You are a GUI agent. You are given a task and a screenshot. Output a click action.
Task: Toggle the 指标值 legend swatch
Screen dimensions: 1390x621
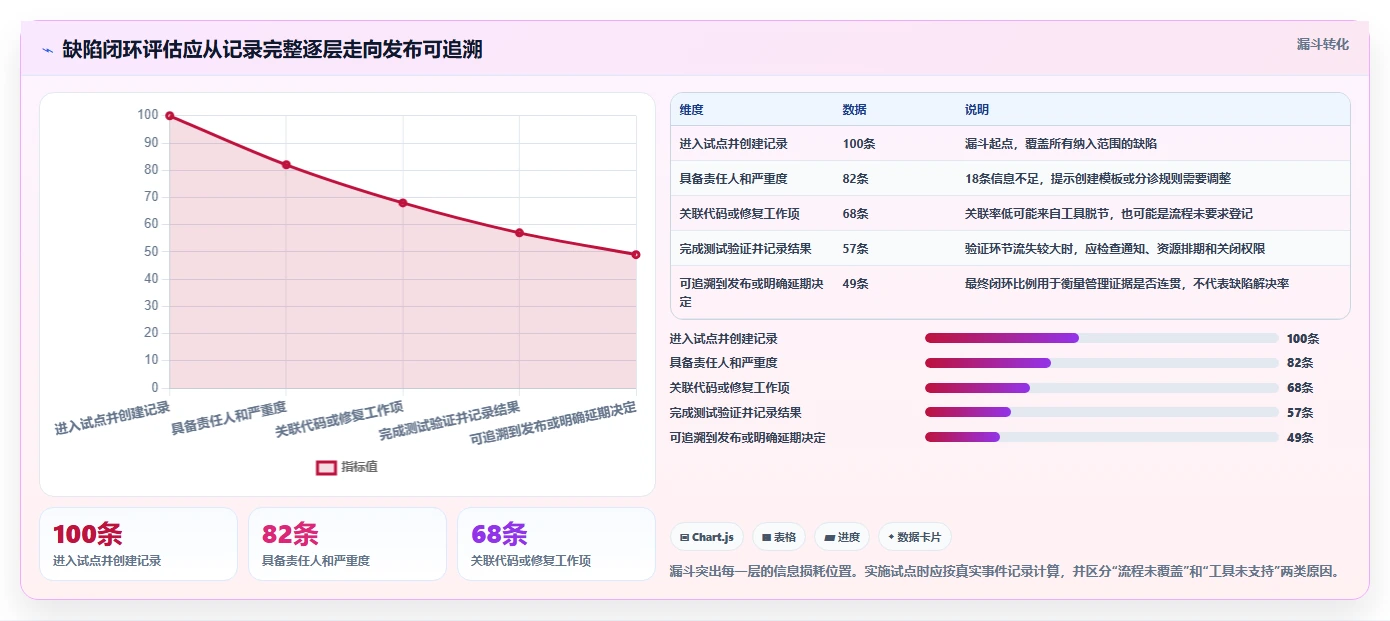[x=326, y=467]
